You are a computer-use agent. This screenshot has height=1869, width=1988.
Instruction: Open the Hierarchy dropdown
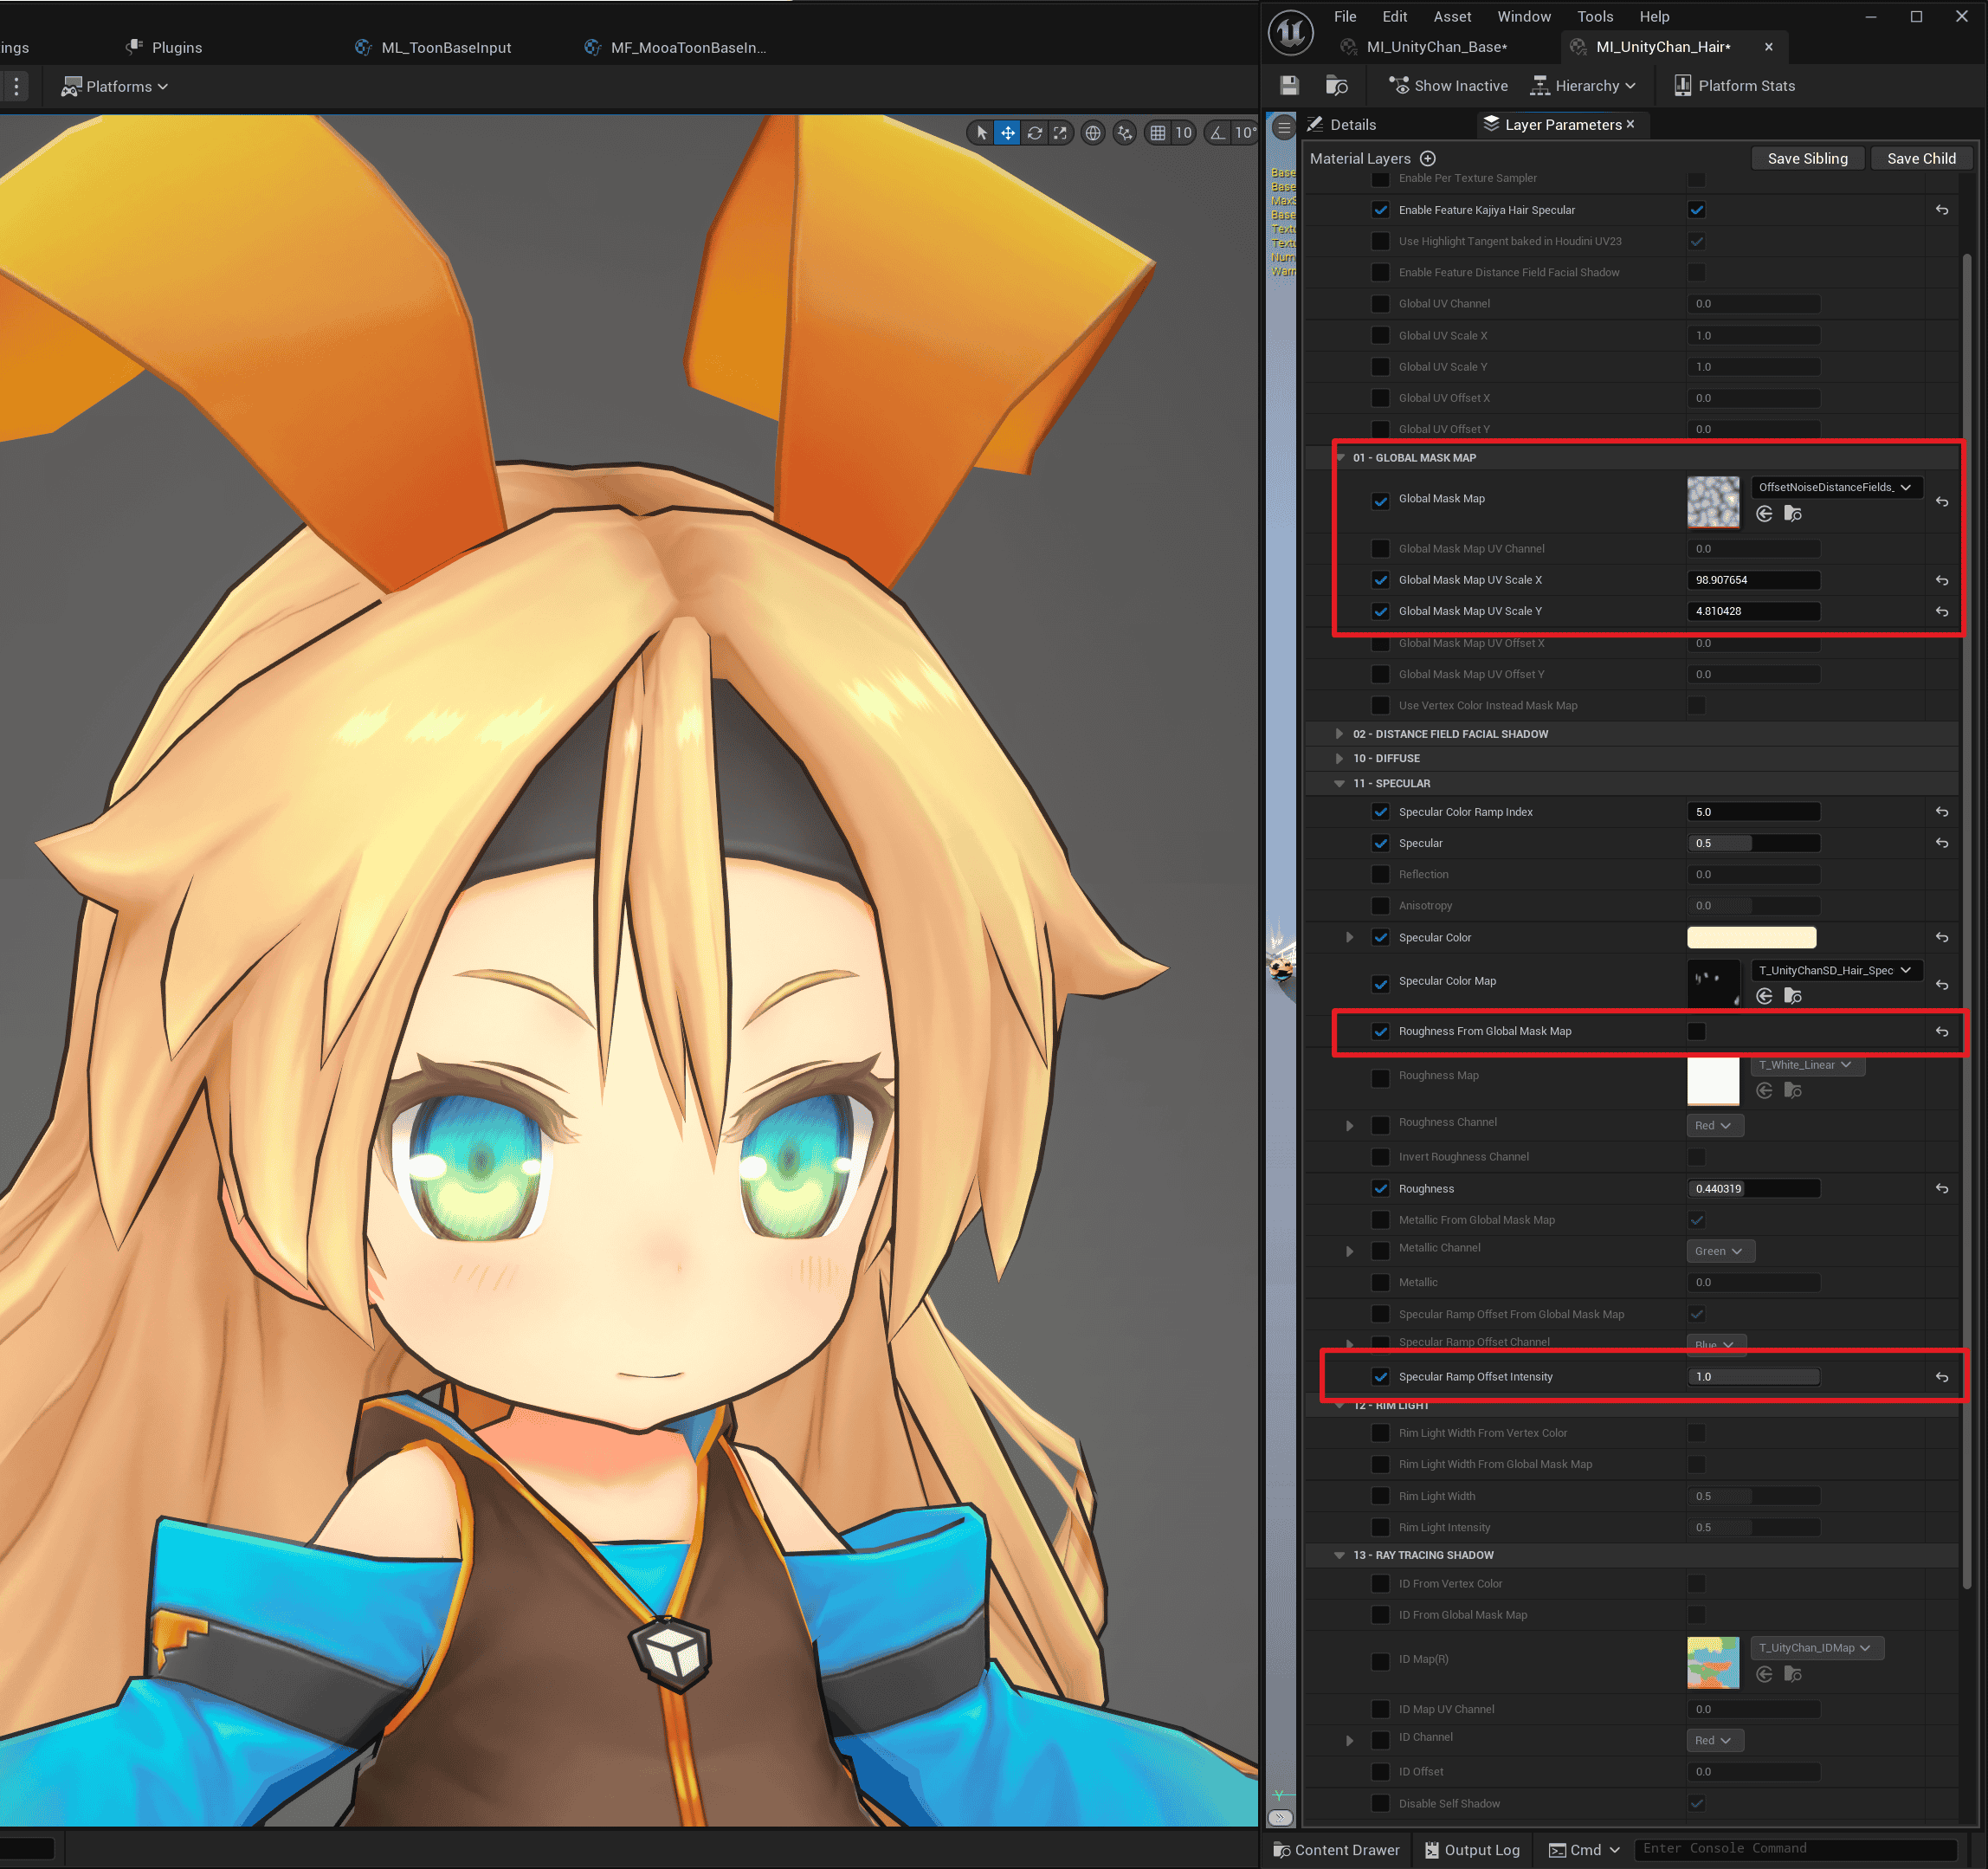(x=1583, y=86)
